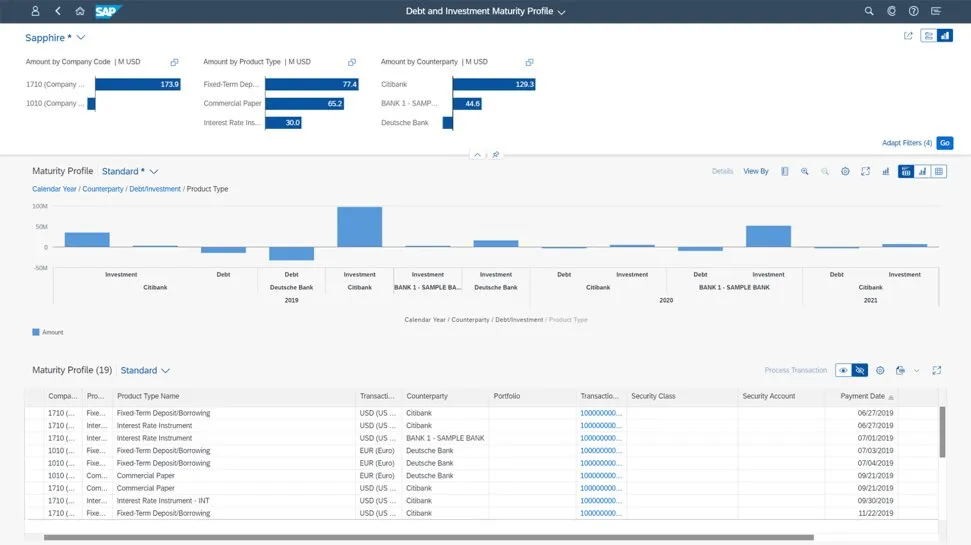This screenshot has height=545, width=971.
Task: Hide details with the crossed-eye toggle
Action: (858, 370)
